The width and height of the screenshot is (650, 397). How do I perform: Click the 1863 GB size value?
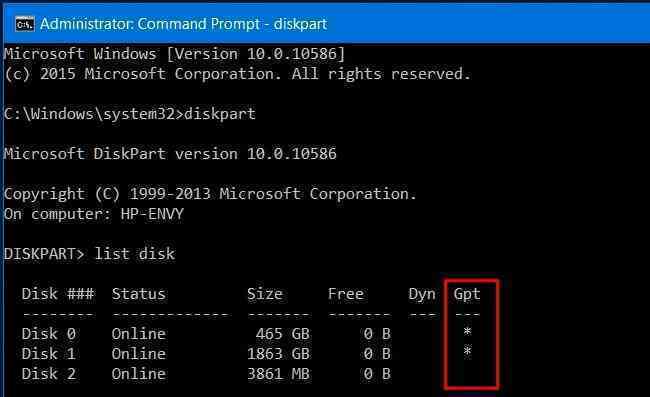point(278,353)
